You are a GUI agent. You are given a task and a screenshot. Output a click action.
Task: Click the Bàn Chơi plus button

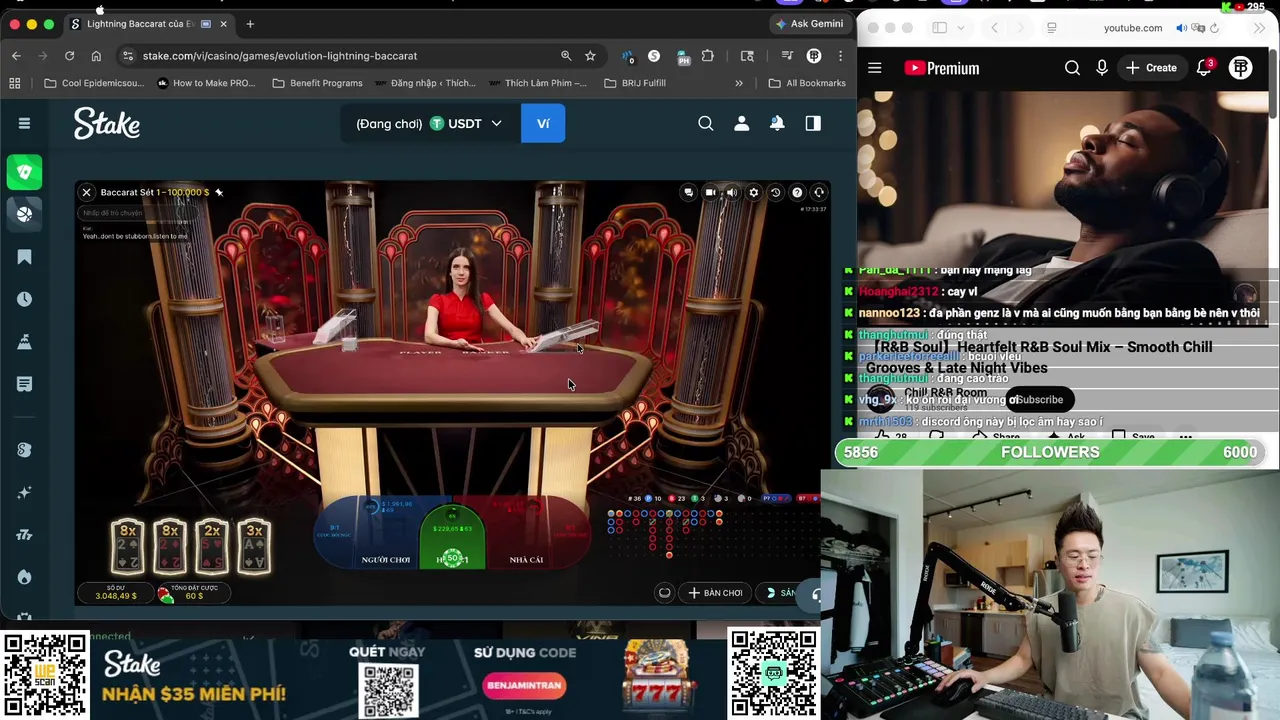[716, 593]
